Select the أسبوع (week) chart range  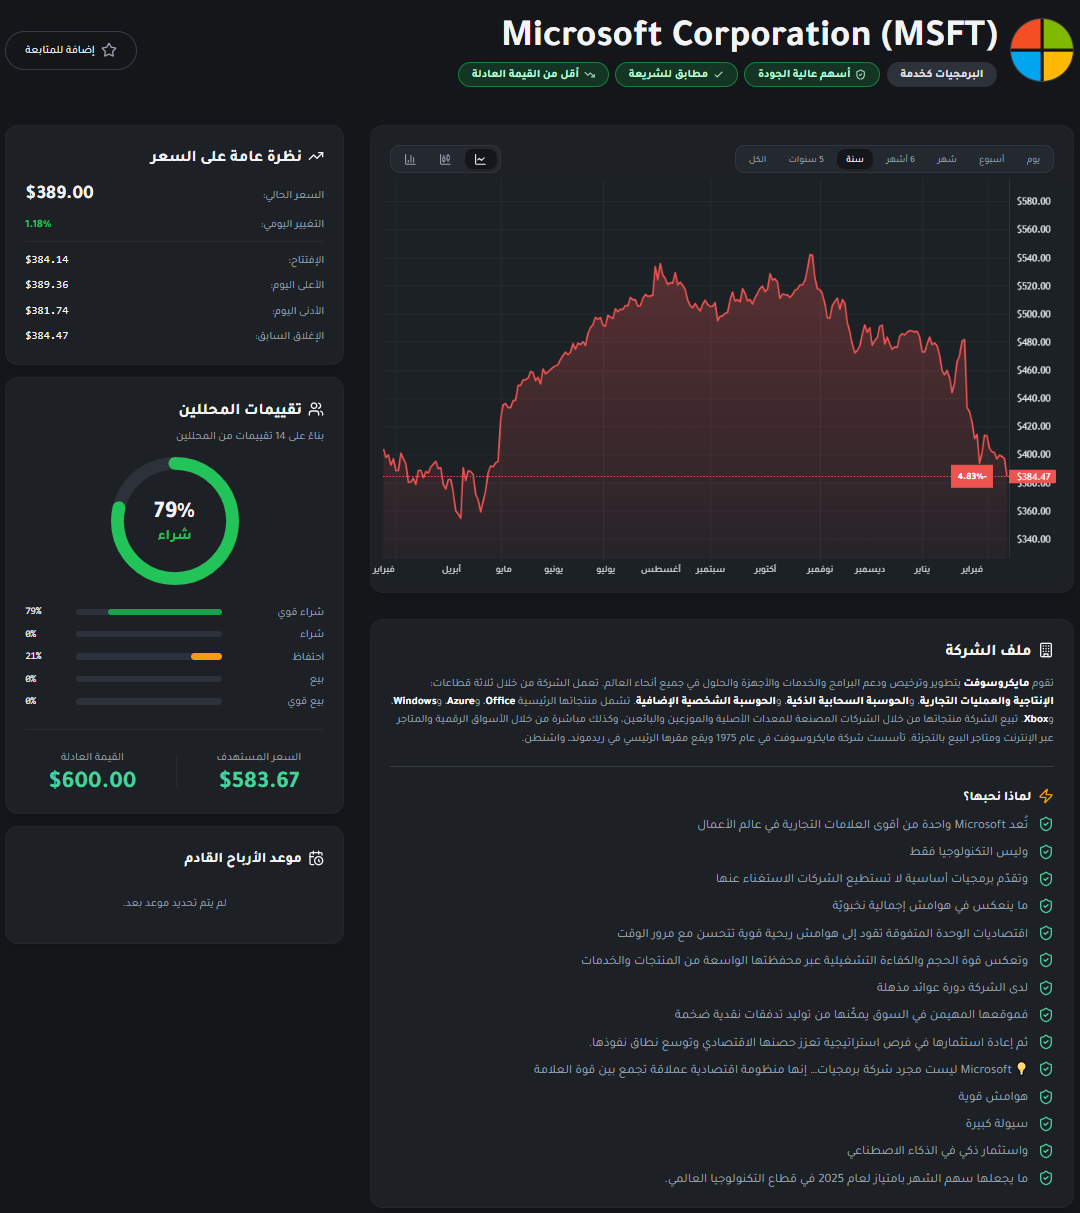pyautogui.click(x=992, y=159)
